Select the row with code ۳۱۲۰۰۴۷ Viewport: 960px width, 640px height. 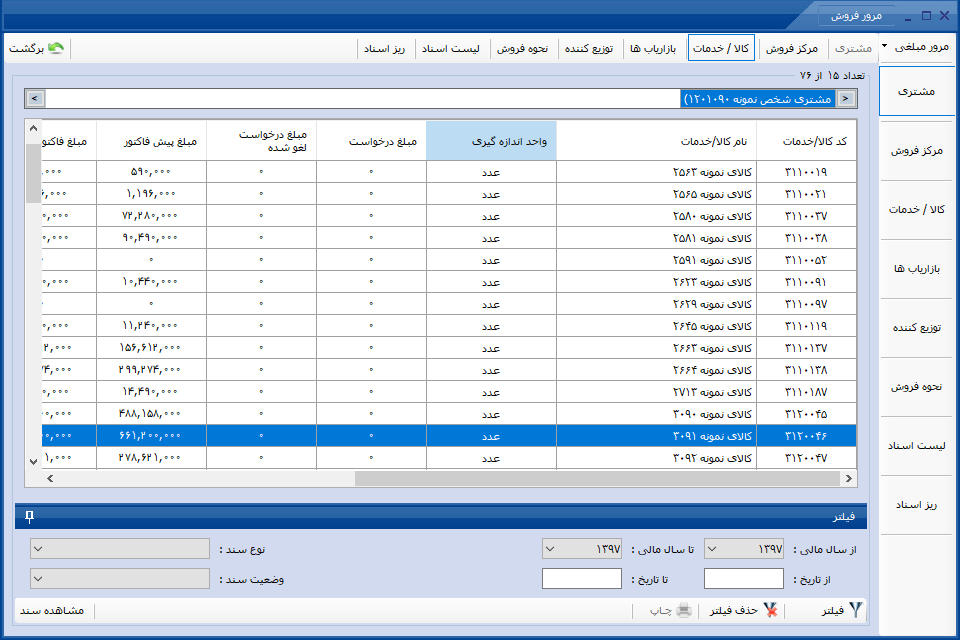(x=449, y=458)
